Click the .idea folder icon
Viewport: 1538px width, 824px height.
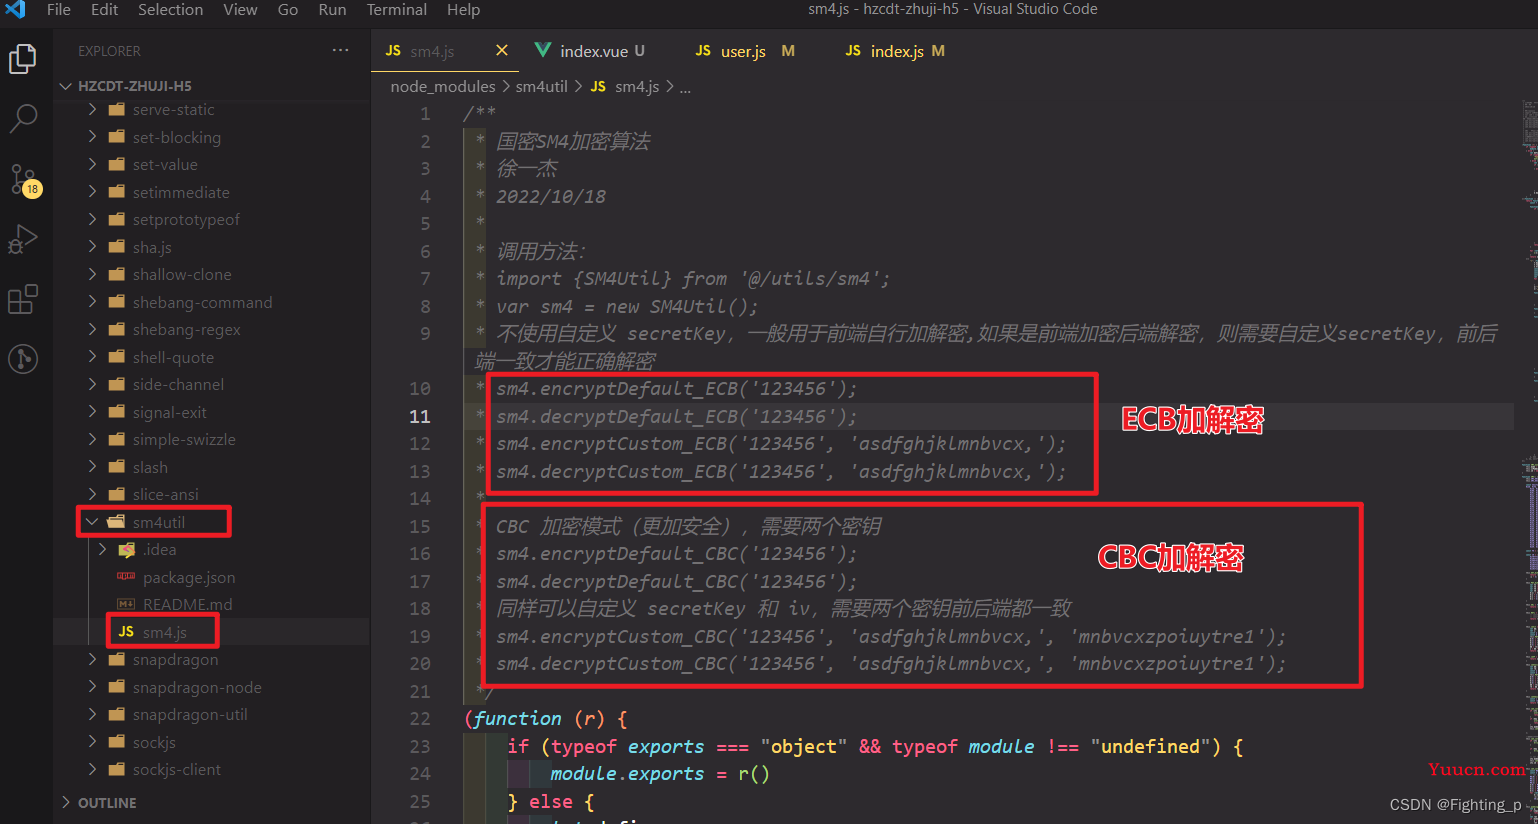point(126,549)
